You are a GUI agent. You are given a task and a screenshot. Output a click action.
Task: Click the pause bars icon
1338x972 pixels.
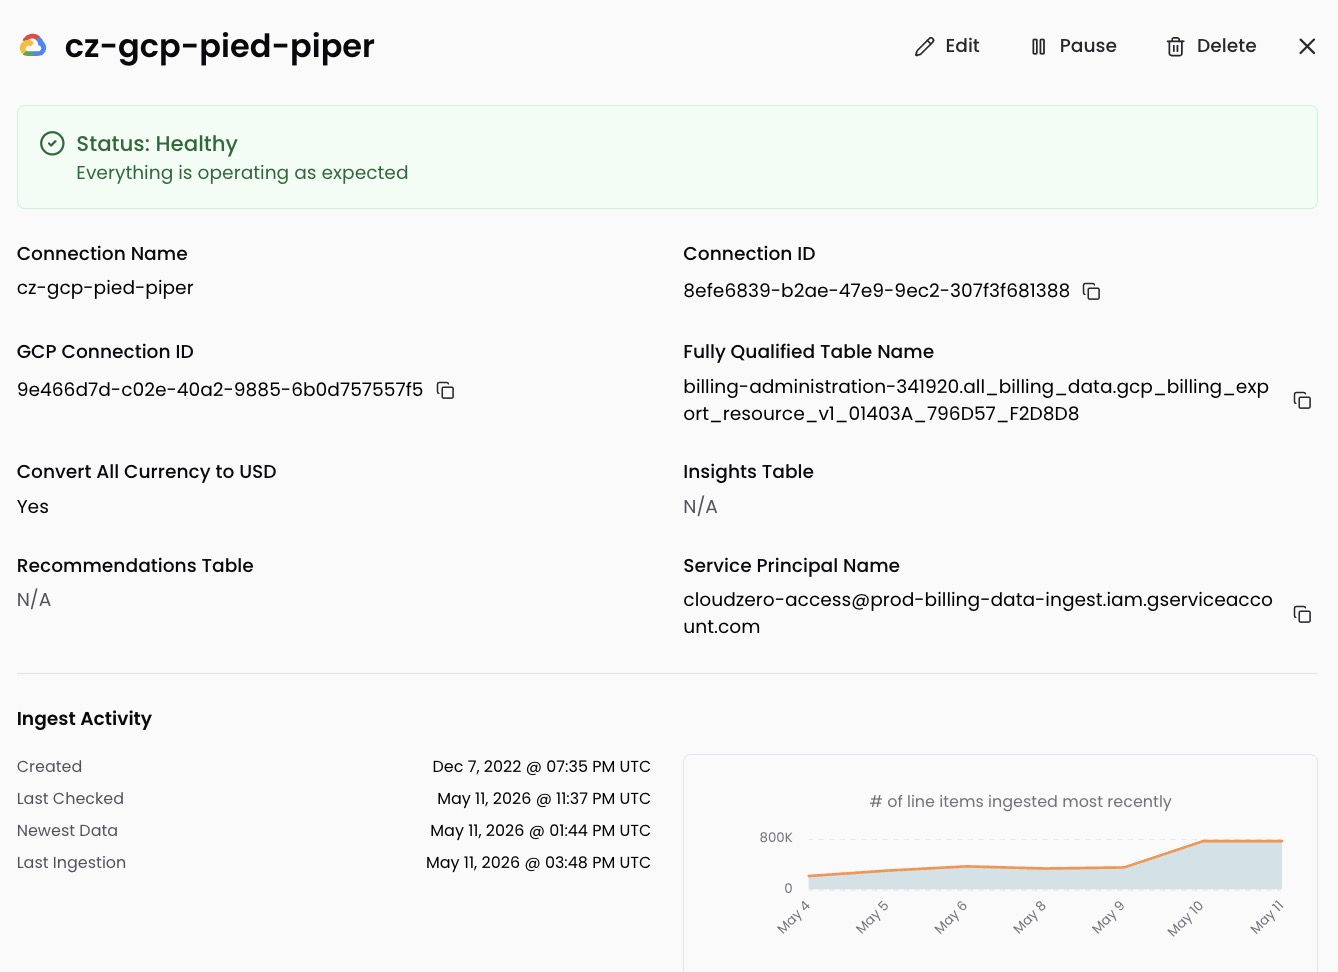point(1039,47)
